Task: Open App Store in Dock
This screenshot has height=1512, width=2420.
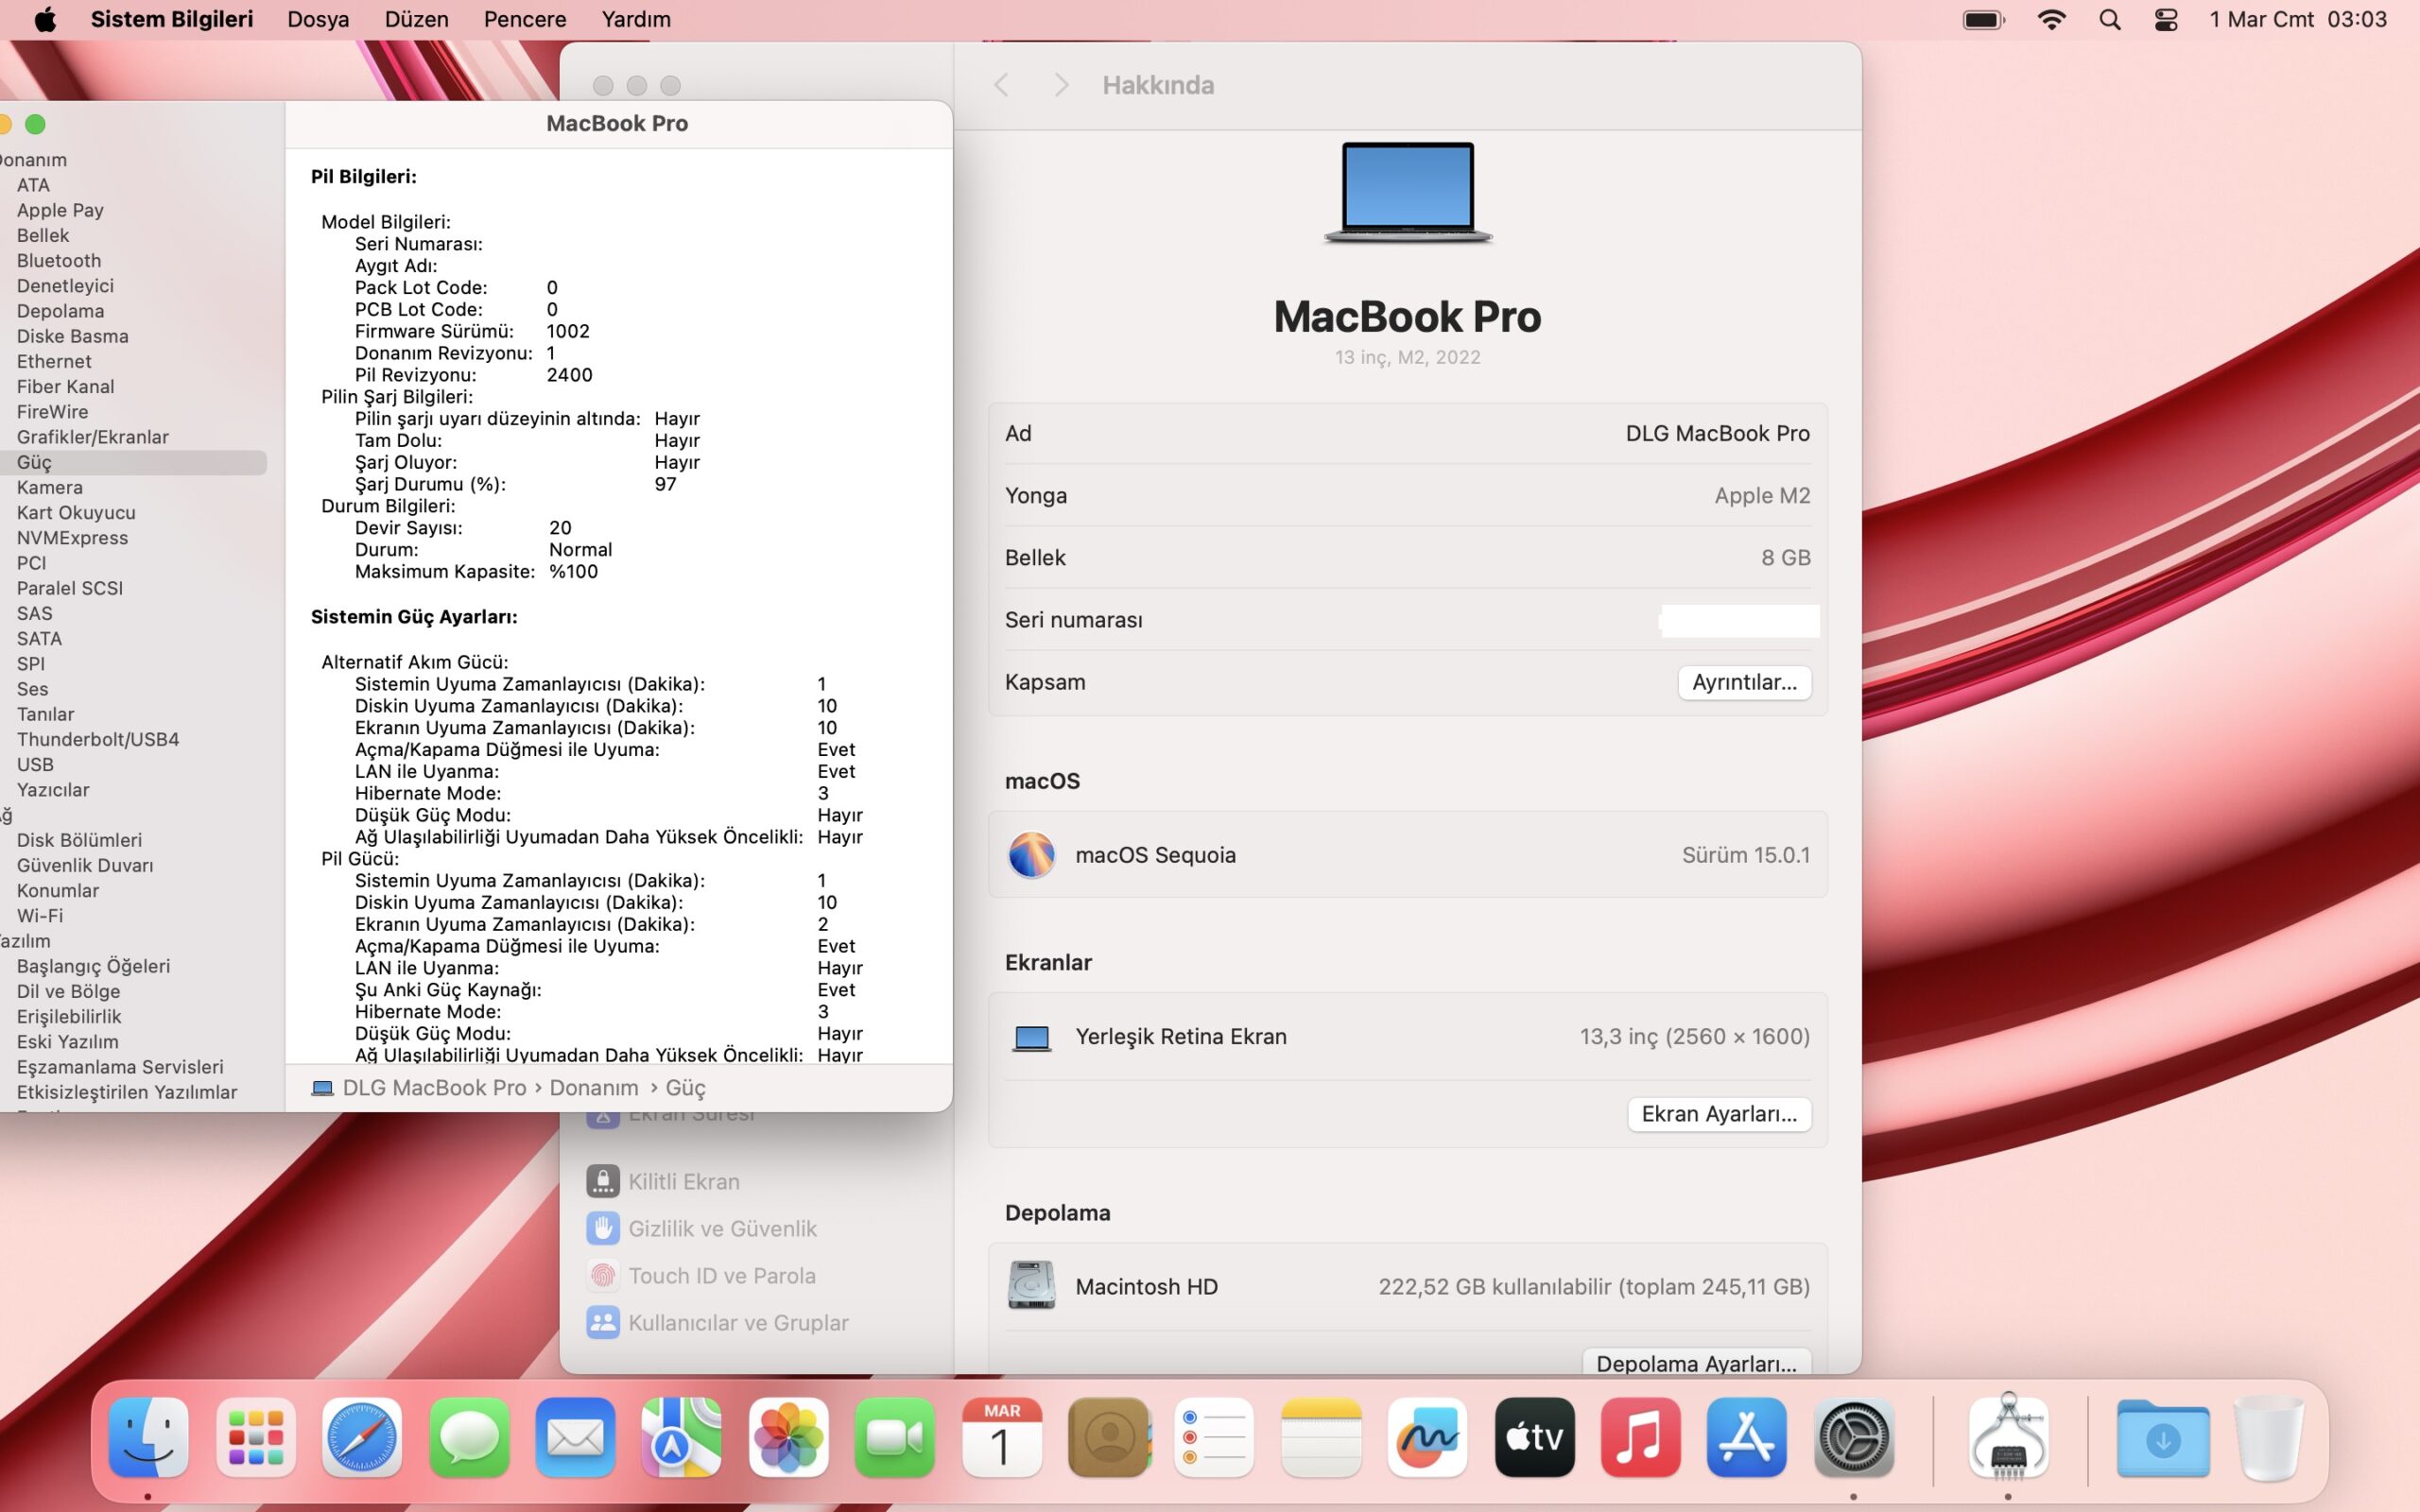Action: pyautogui.click(x=1747, y=1438)
